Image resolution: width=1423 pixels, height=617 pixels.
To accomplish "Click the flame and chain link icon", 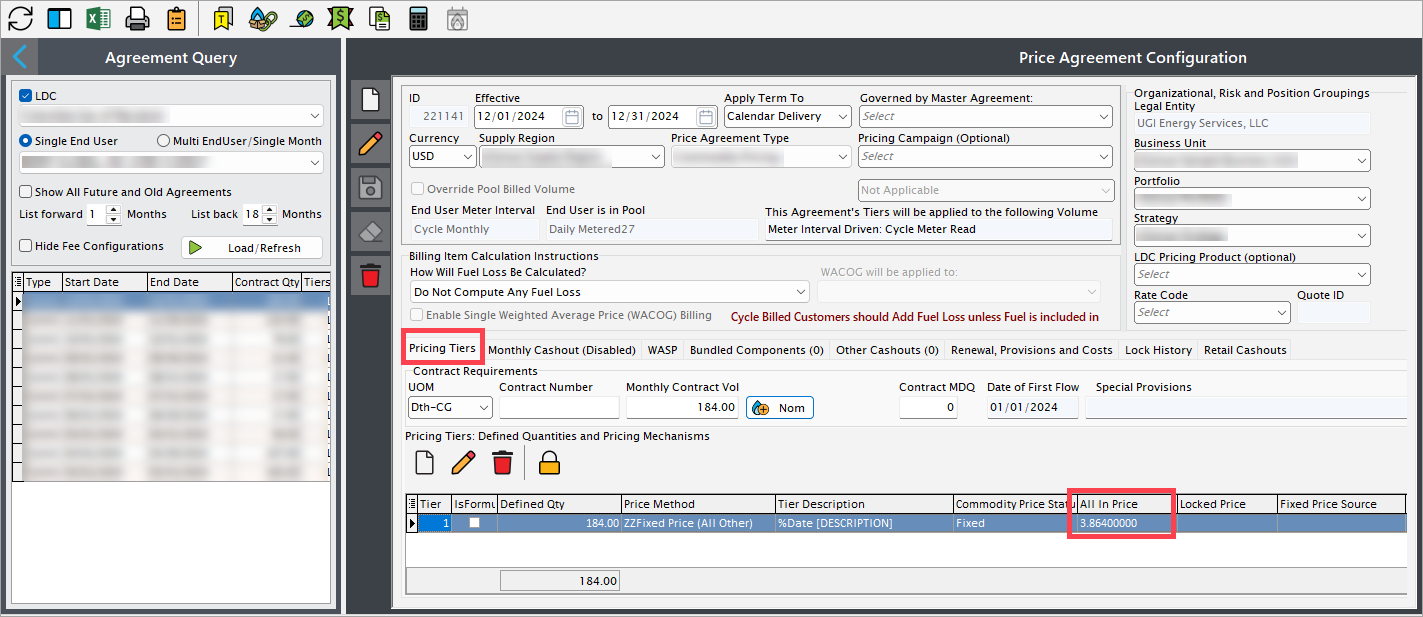I will 262,18.
